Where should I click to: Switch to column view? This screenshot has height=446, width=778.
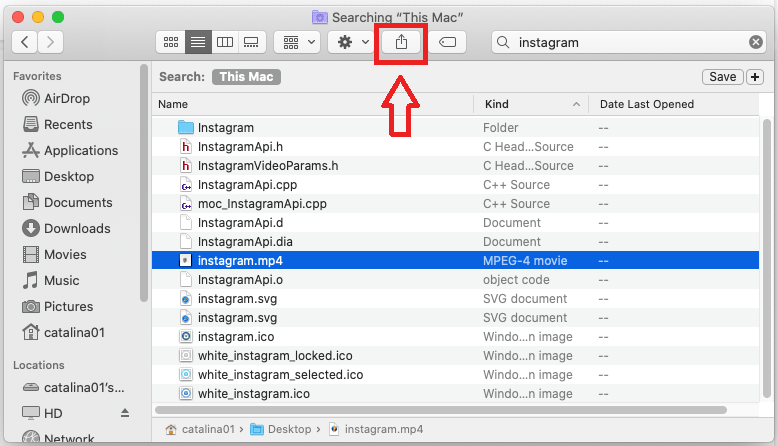point(225,42)
